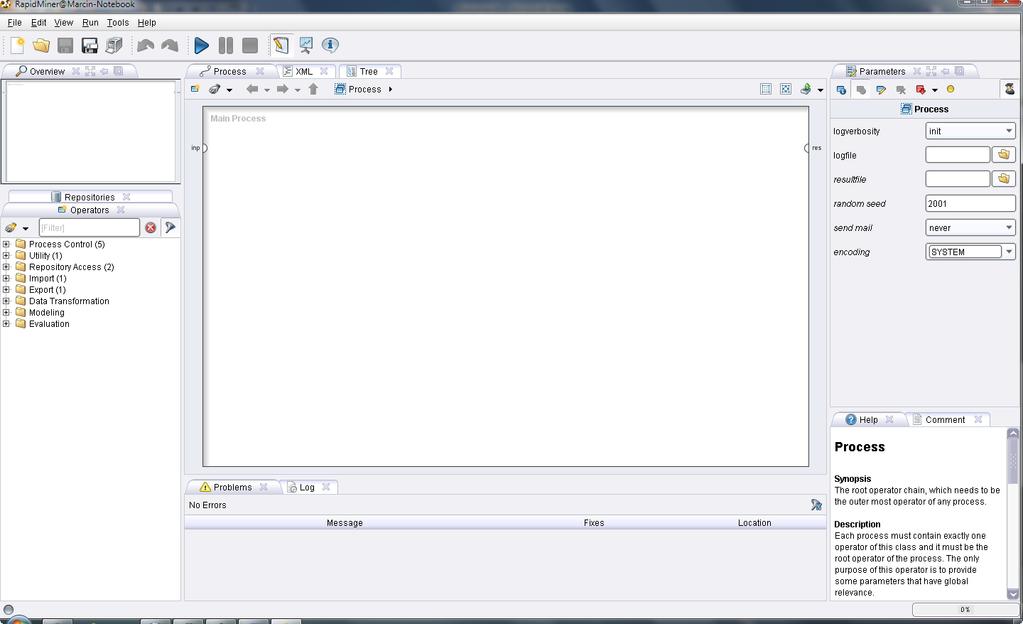Click the rename operator pencil icon
Image resolution: width=1023 pixels, height=624 pixels.
click(x=881, y=89)
